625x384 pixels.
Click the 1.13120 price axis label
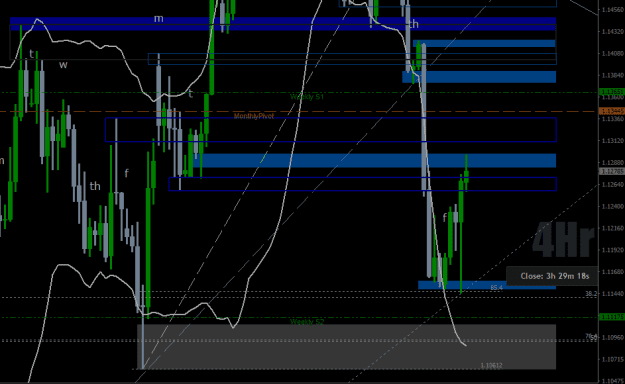point(613,141)
